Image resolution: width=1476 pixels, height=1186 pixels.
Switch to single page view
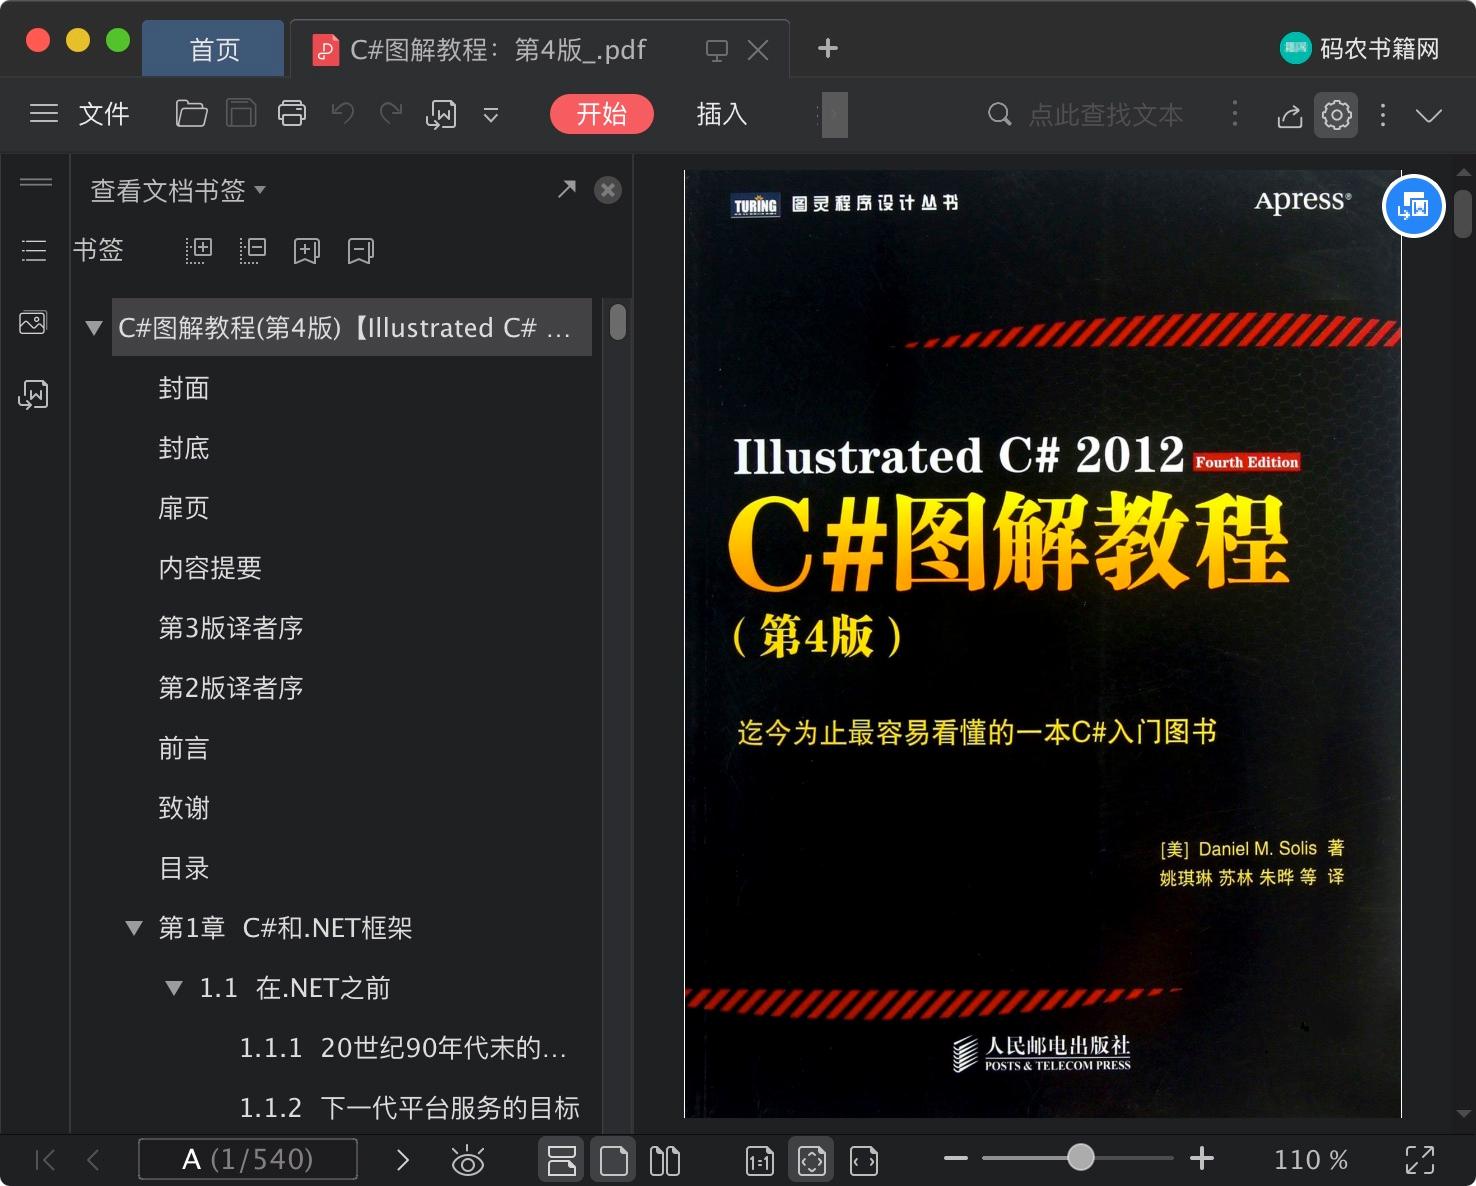click(614, 1160)
